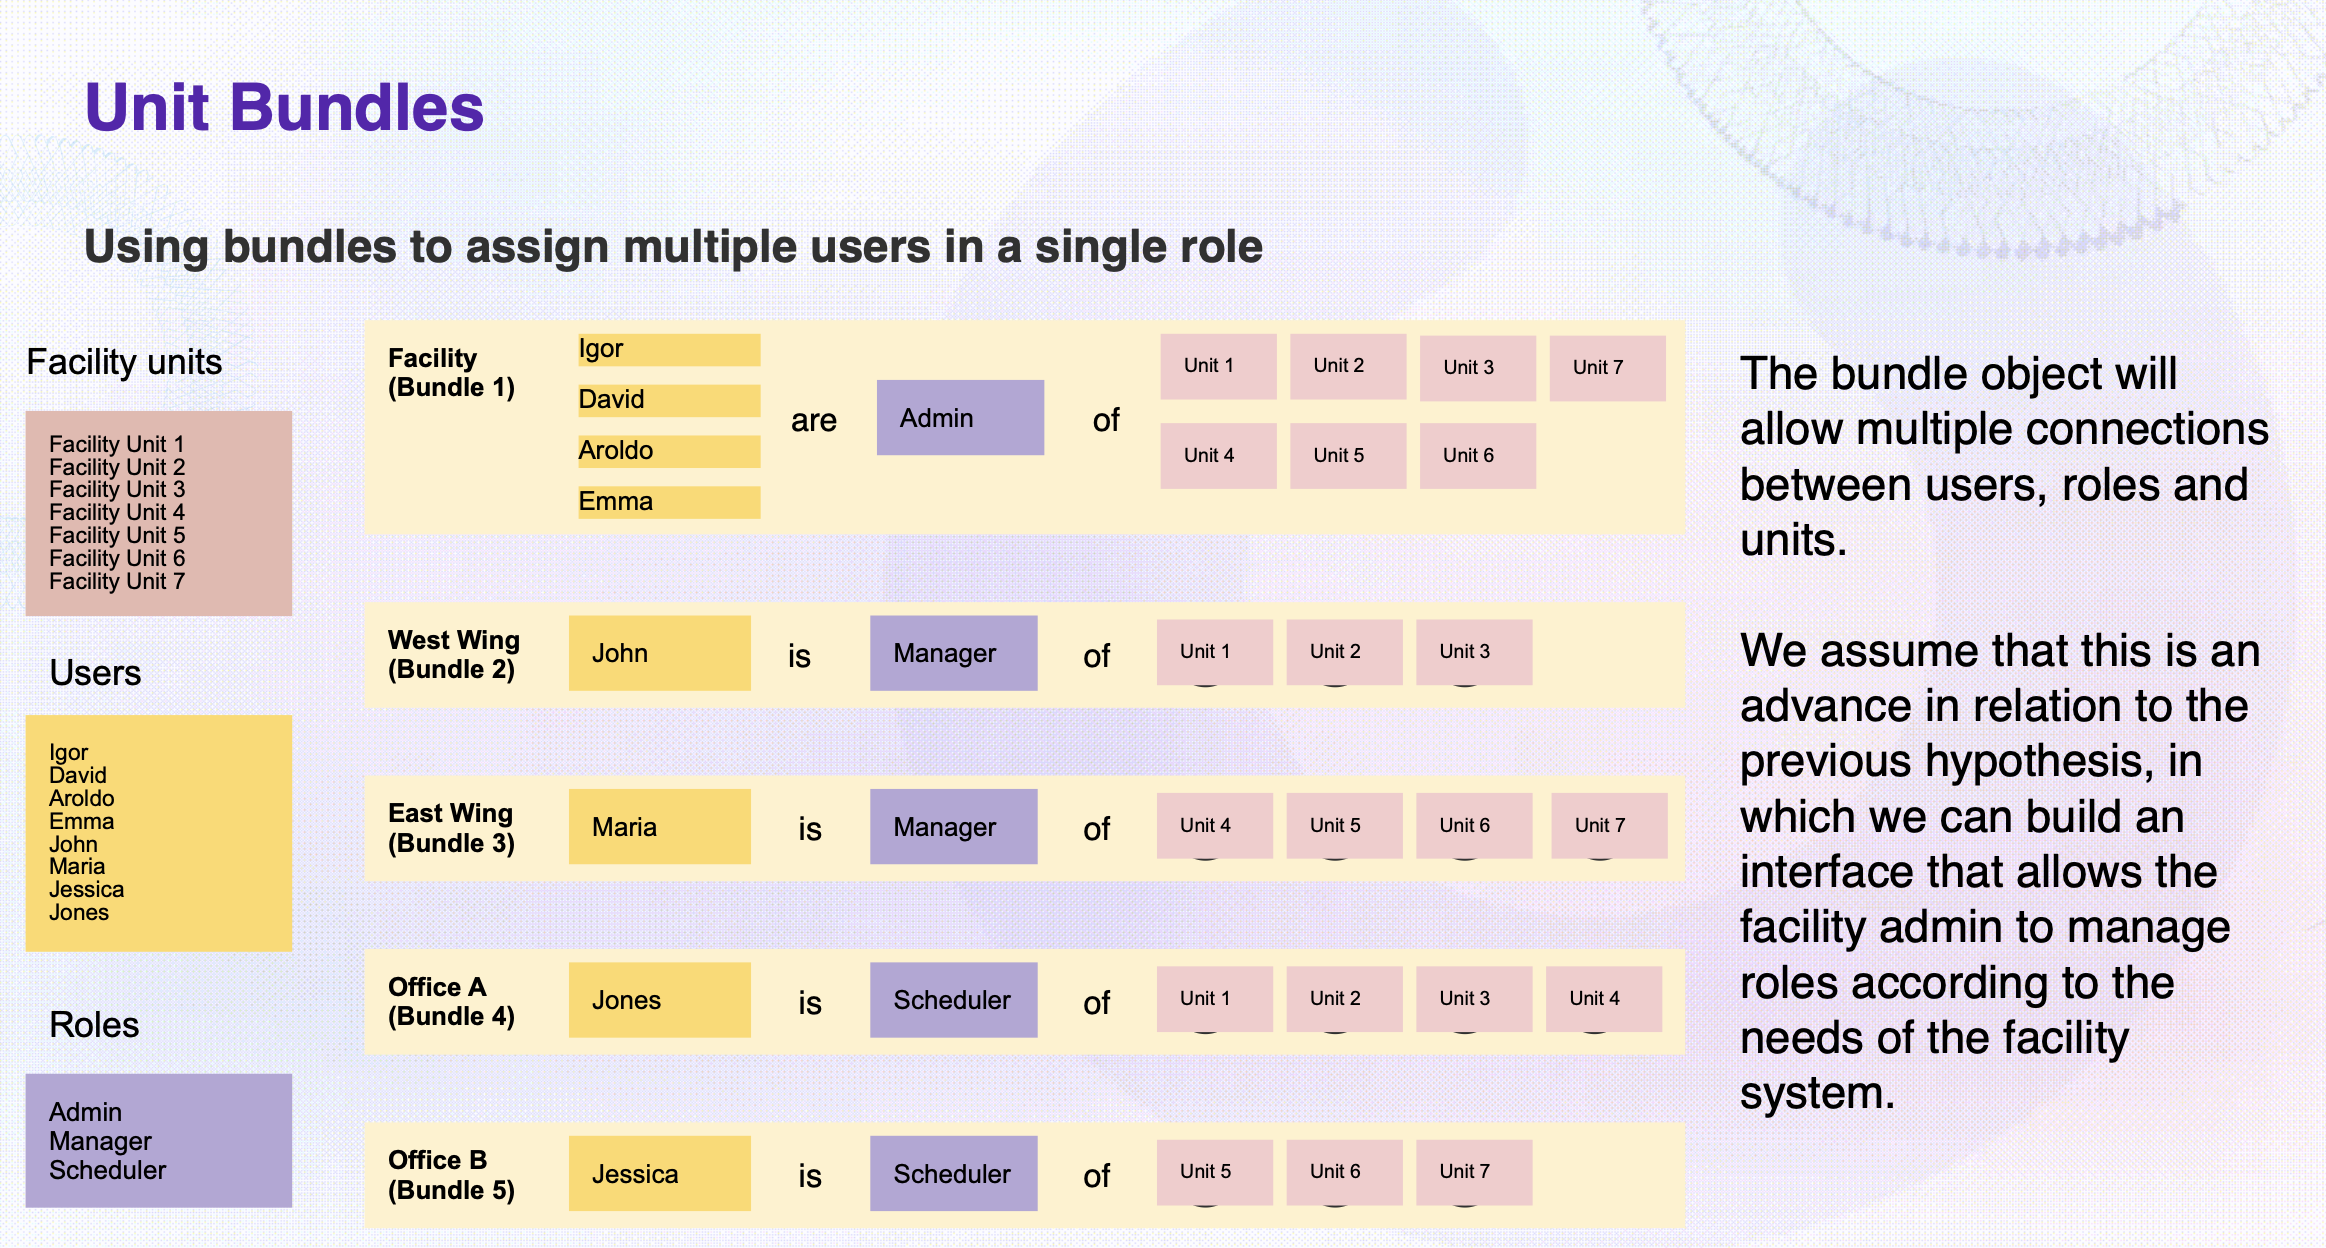2326x1248 pixels.
Task: Click the Maria user box
Action: point(659,827)
